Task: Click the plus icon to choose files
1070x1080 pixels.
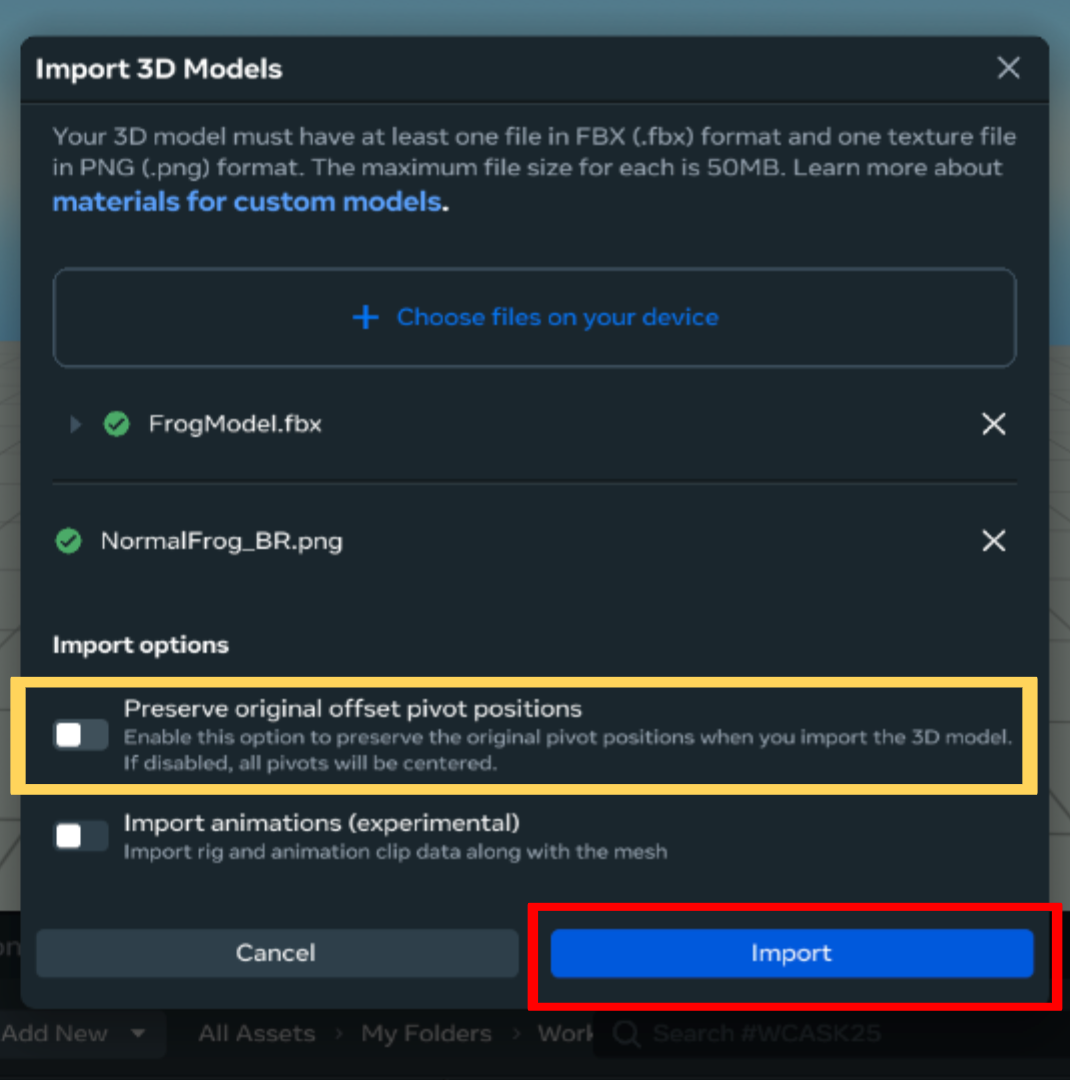Action: coord(366,318)
